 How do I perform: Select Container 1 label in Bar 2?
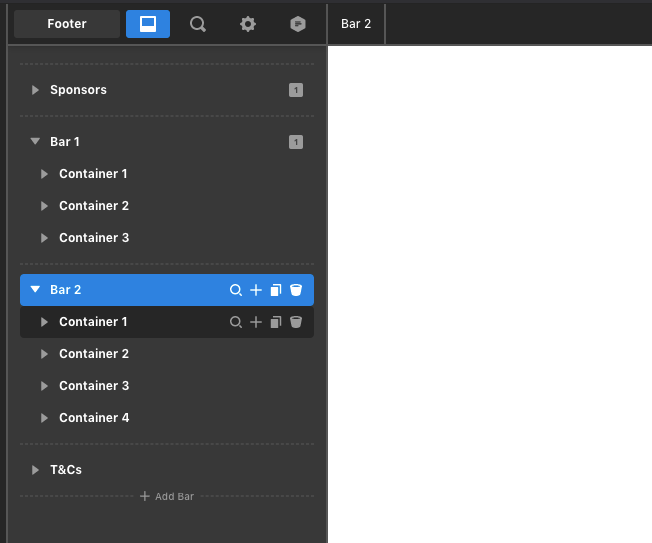(x=93, y=322)
